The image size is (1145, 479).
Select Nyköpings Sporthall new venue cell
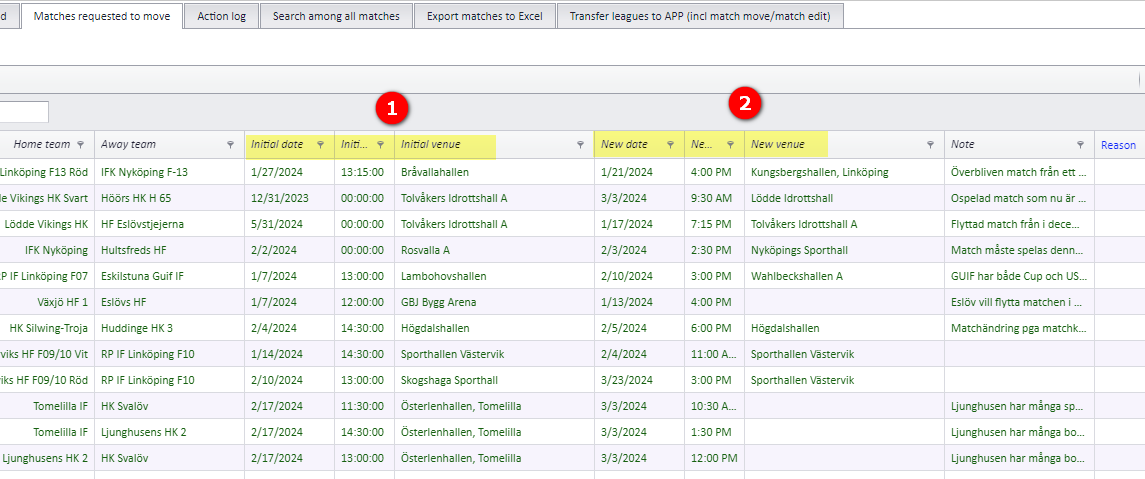coord(844,250)
